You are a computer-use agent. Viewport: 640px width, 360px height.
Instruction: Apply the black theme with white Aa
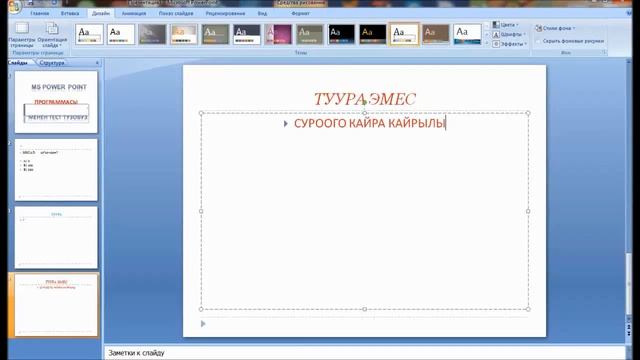click(341, 34)
